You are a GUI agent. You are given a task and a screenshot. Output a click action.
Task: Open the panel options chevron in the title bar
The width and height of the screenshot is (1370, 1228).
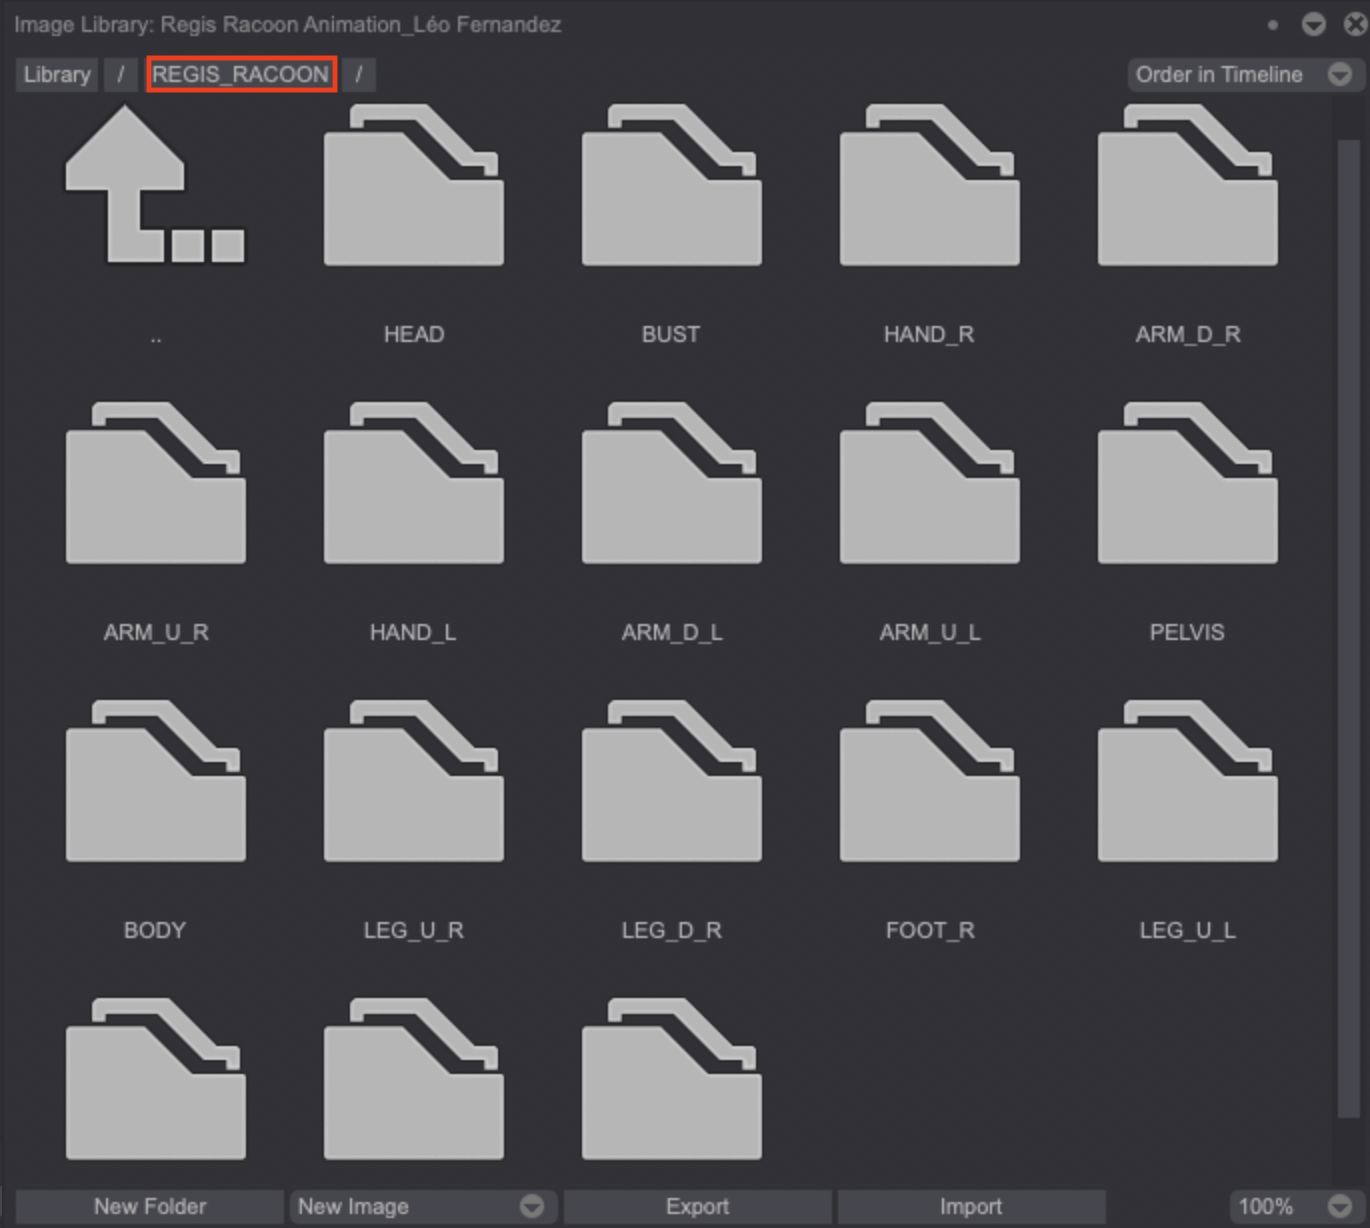click(x=1311, y=25)
